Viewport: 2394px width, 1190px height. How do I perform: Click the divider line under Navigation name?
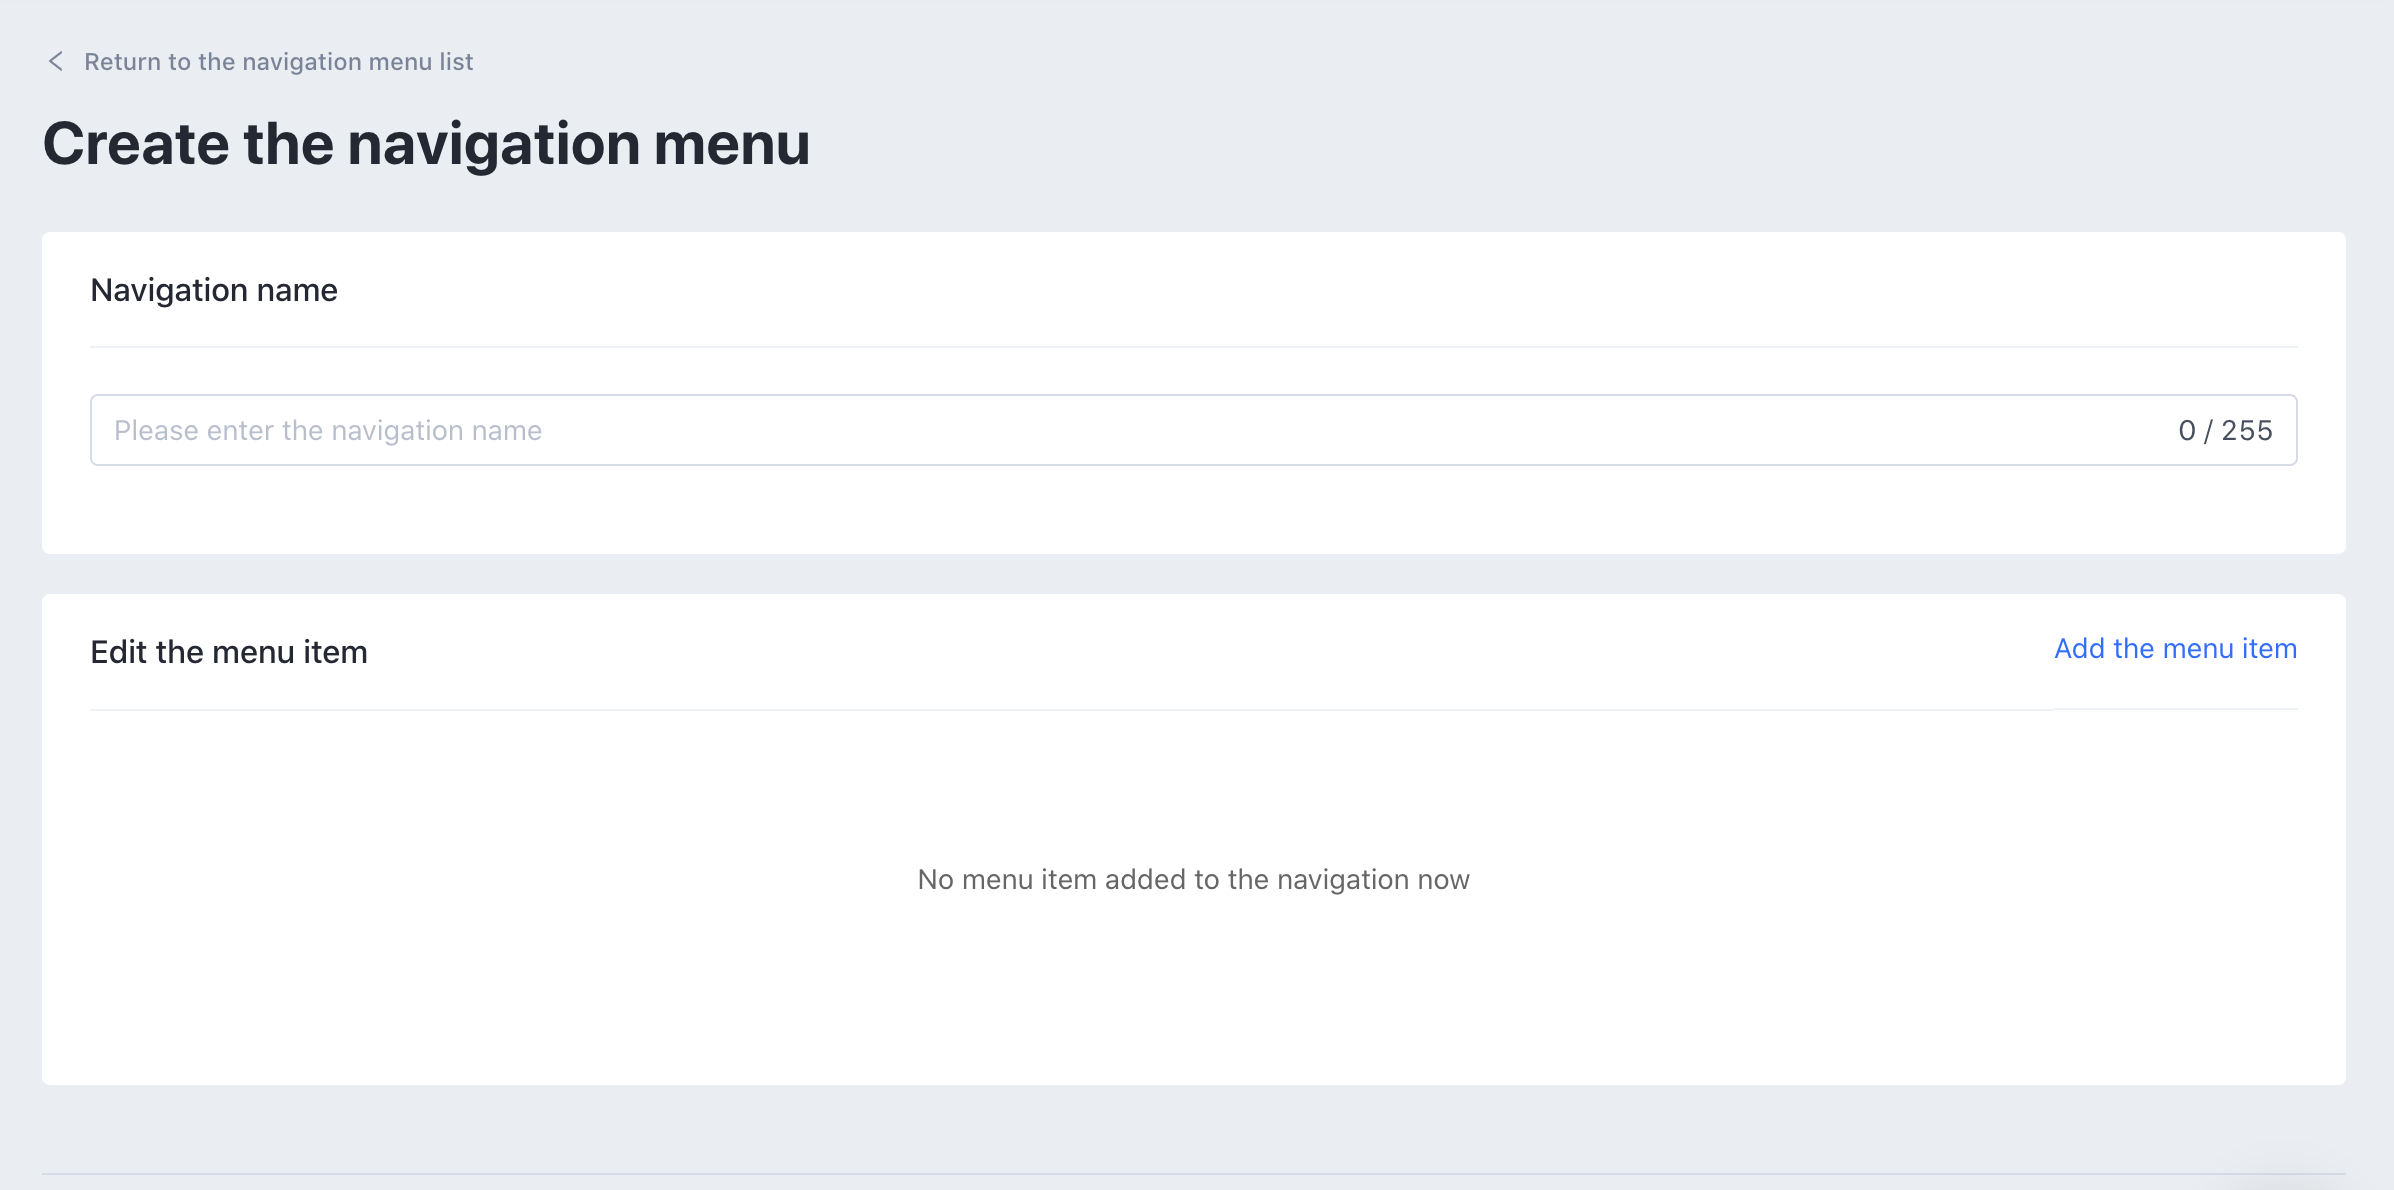click(x=1193, y=347)
